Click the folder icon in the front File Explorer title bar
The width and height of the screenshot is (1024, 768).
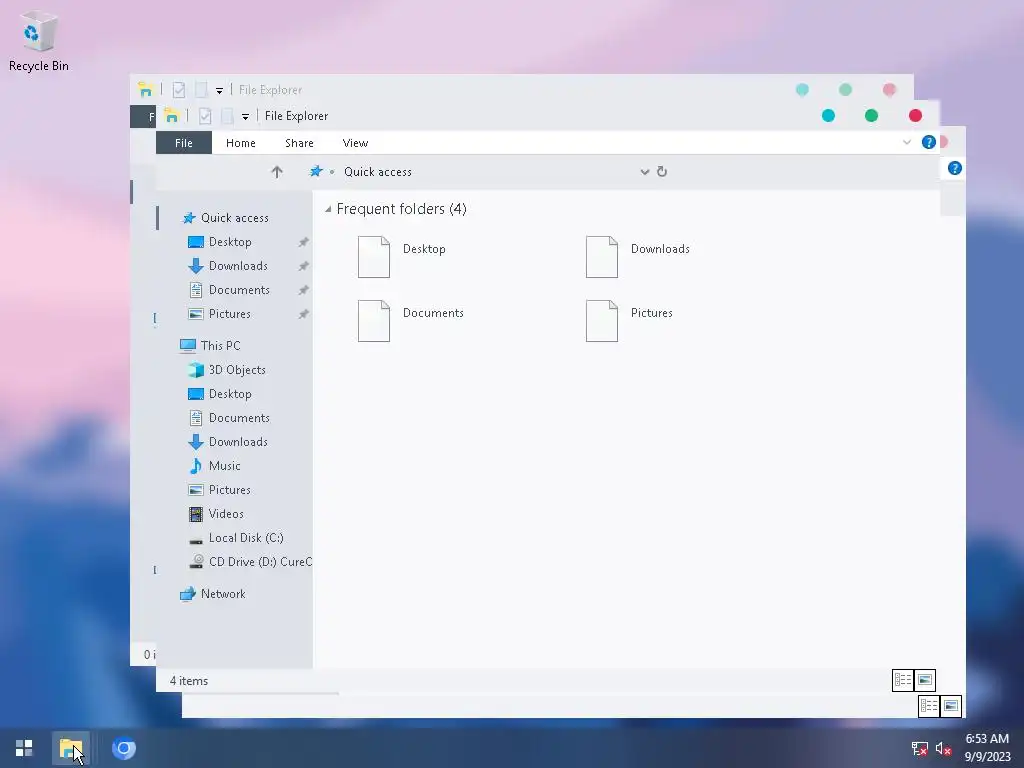tap(172, 116)
